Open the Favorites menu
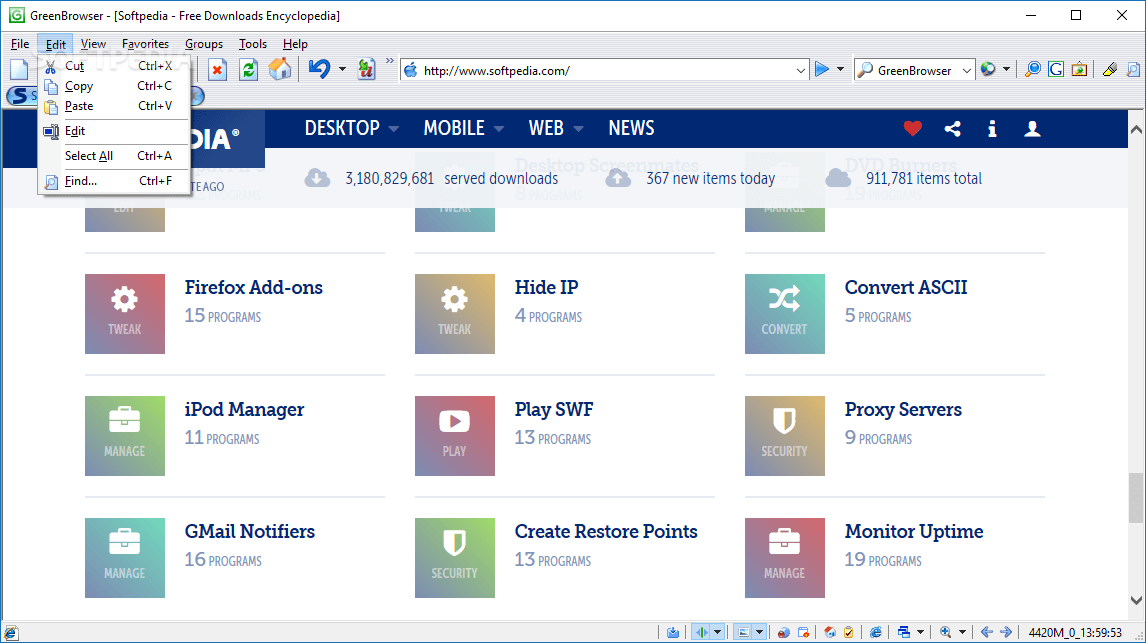Viewport: 1146px width, 643px height. point(145,44)
